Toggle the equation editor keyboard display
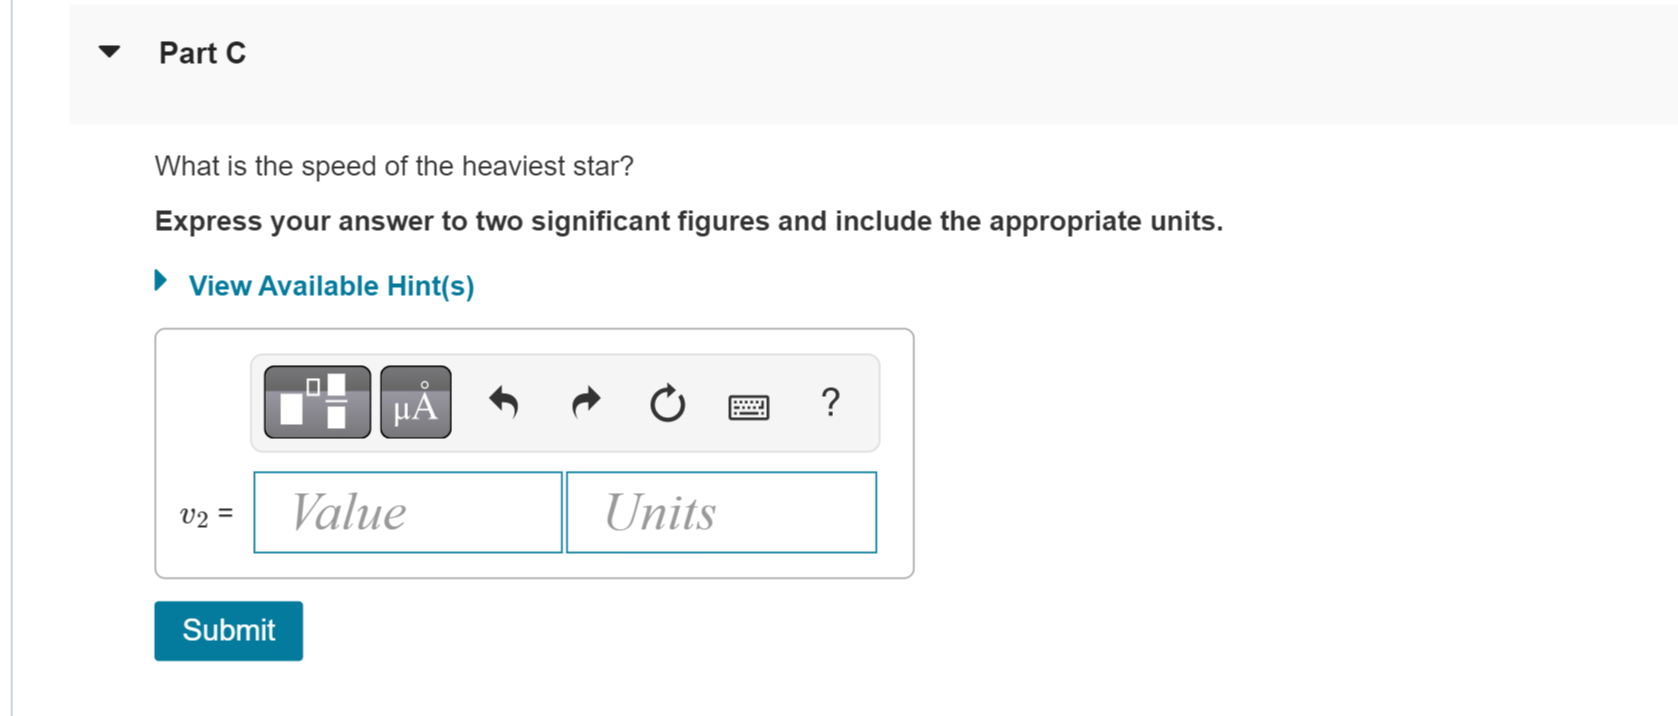Image resolution: width=1678 pixels, height=716 pixels. coord(748,406)
